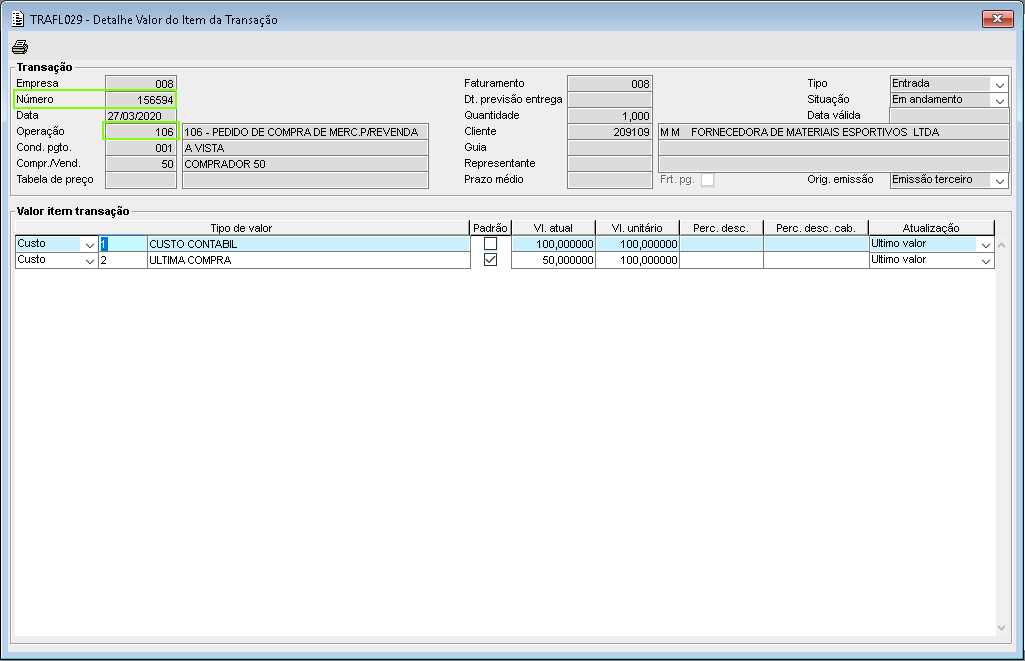Click Perc. desc. cab. cell in ULTIMA COMPRA row
The image size is (1025, 661).
(816, 260)
